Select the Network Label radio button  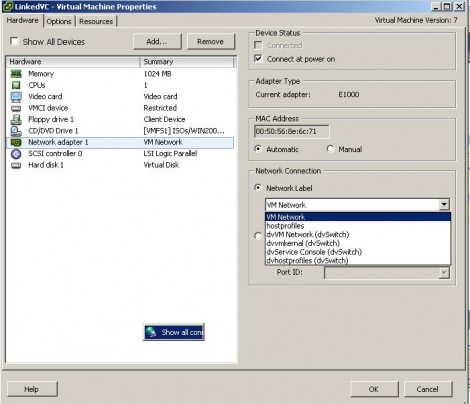[258, 188]
